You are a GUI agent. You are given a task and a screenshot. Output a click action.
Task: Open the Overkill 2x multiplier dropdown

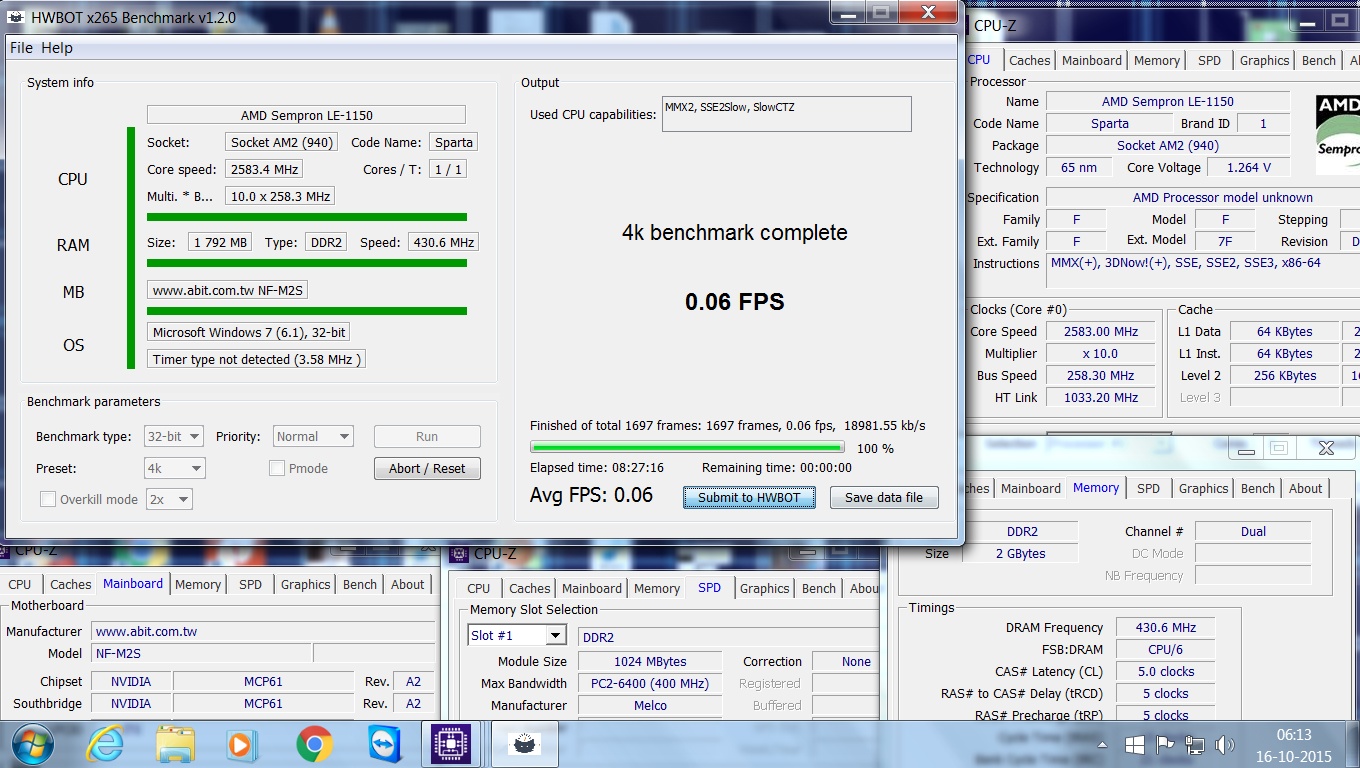tap(169, 499)
